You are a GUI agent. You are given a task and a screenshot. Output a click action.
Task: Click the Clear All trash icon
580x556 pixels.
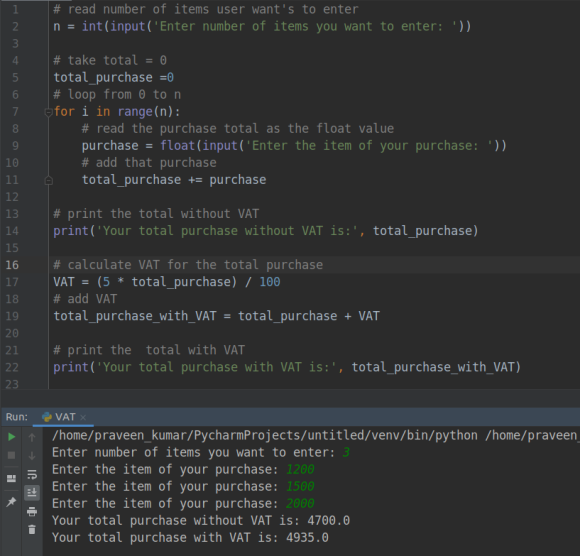pos(32,530)
